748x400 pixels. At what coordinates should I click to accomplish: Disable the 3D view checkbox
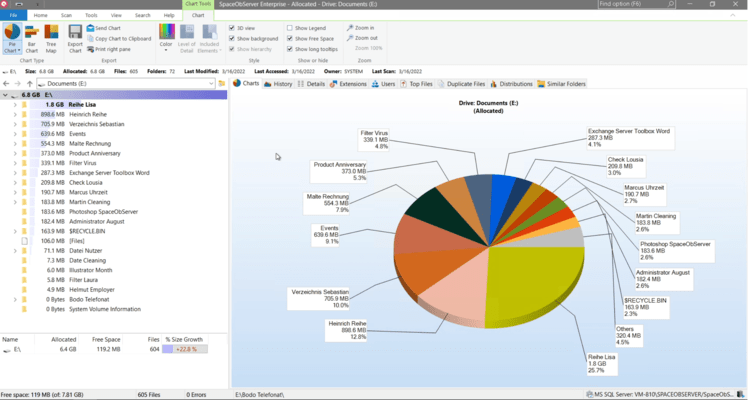click(232, 28)
